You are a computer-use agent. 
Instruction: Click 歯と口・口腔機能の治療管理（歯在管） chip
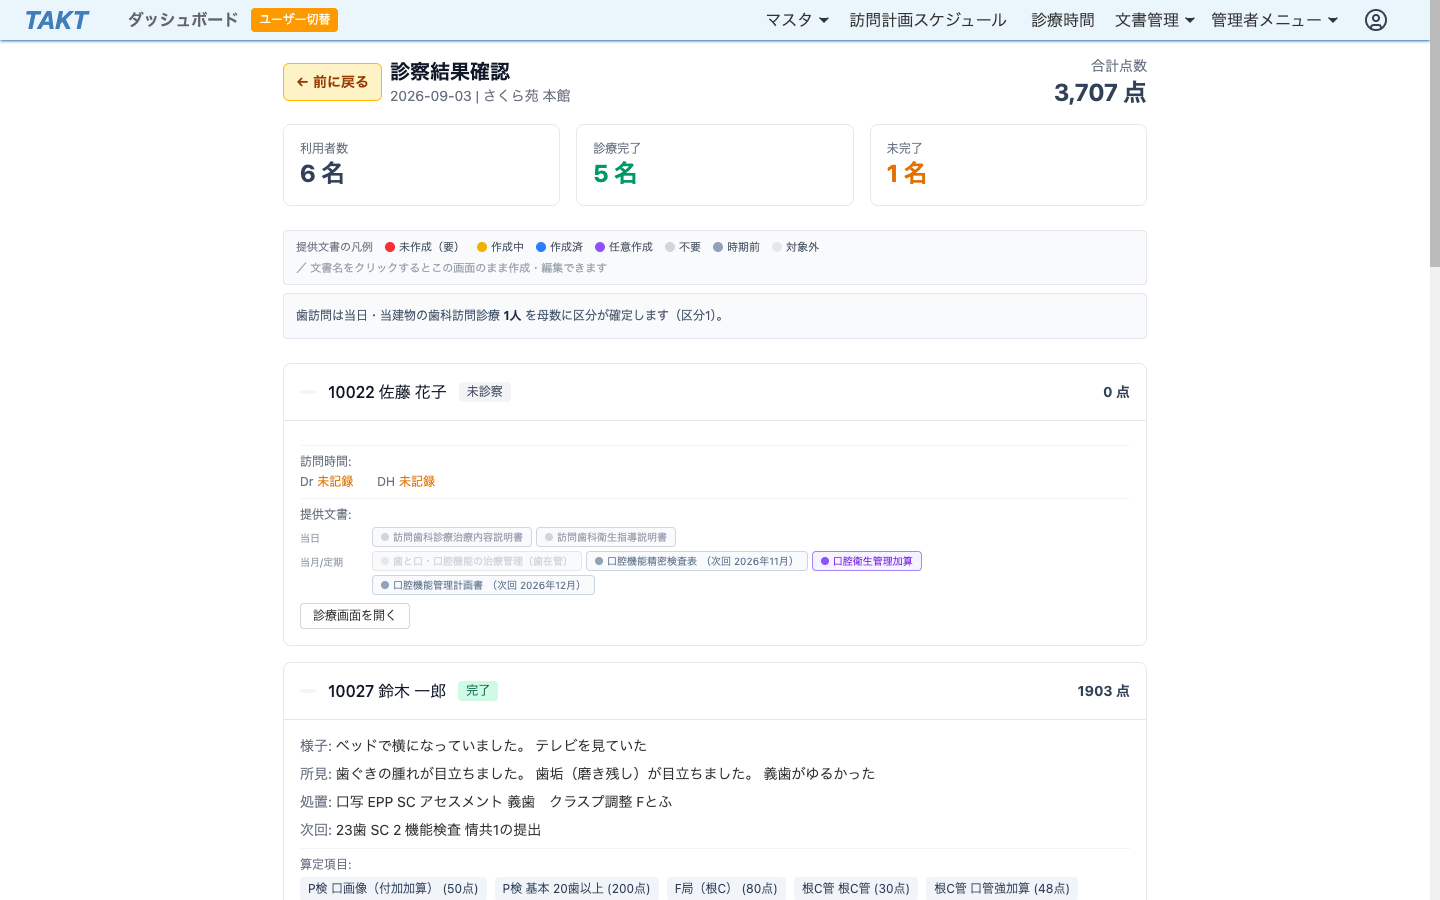(477, 561)
